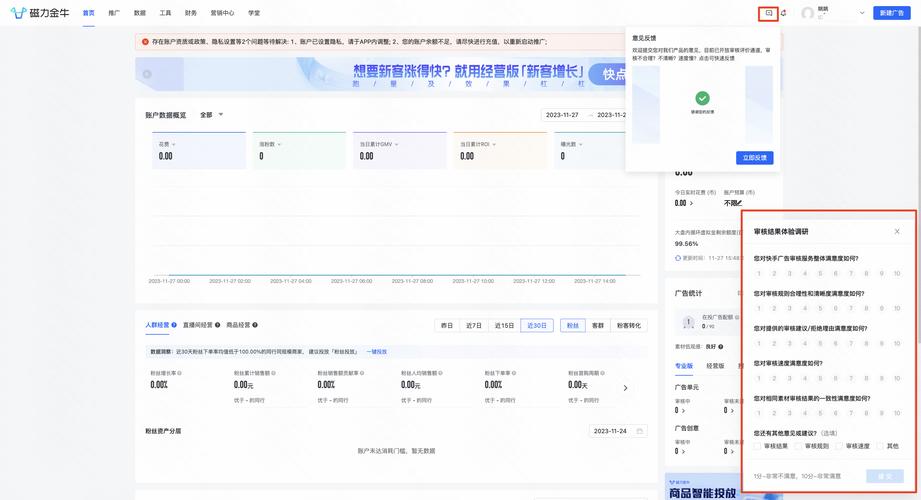Click the refresh icon beside 更新时间
921x500 pixels.
click(678, 258)
